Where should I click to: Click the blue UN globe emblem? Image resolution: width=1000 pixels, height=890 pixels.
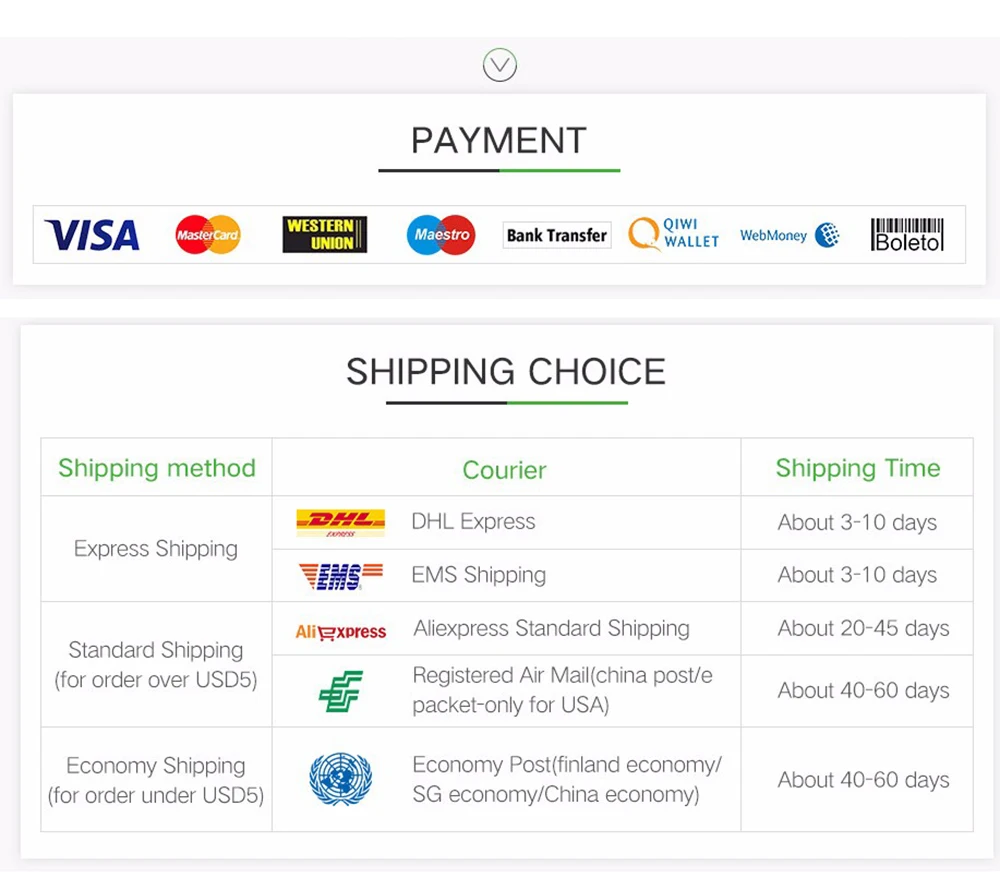tap(341, 778)
